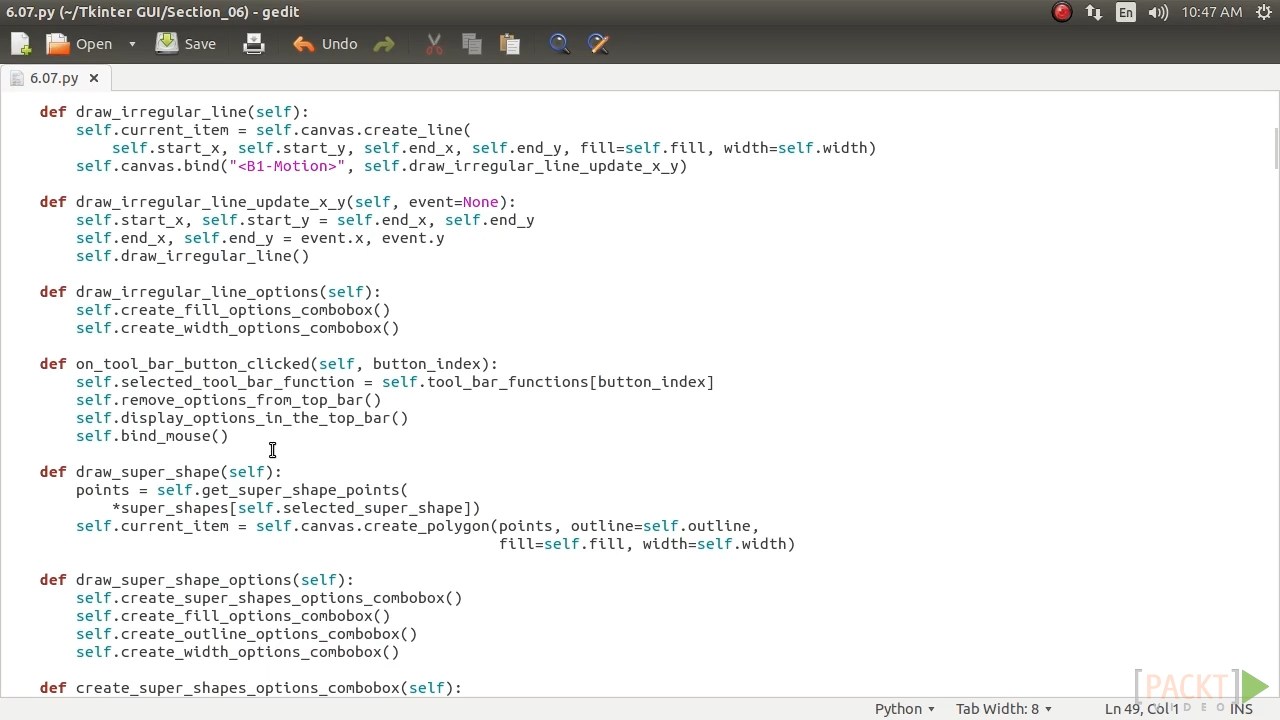Paste from clipboard icon
The height and width of the screenshot is (720, 1280).
click(510, 44)
